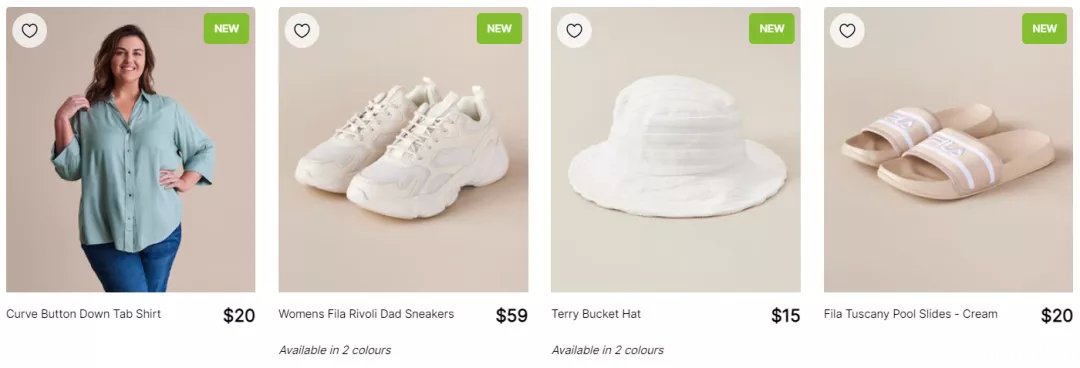Open the green shirt model photo
This screenshot has height=368, width=1080.
(131, 150)
